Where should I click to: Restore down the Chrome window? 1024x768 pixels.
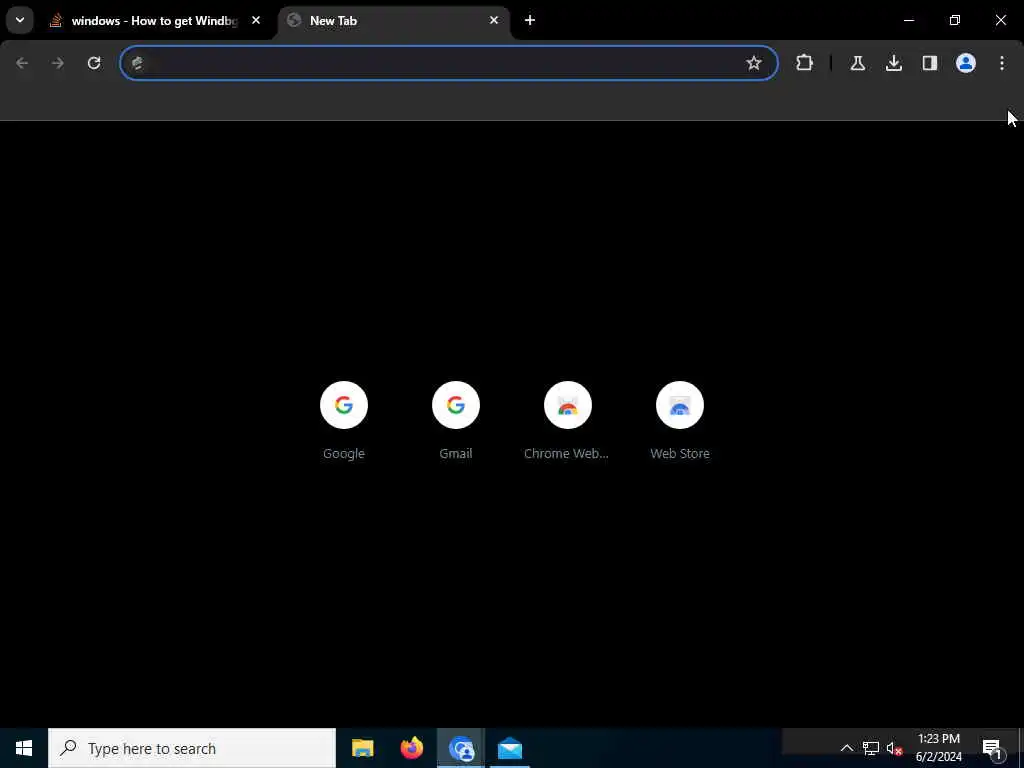pyautogui.click(x=955, y=20)
